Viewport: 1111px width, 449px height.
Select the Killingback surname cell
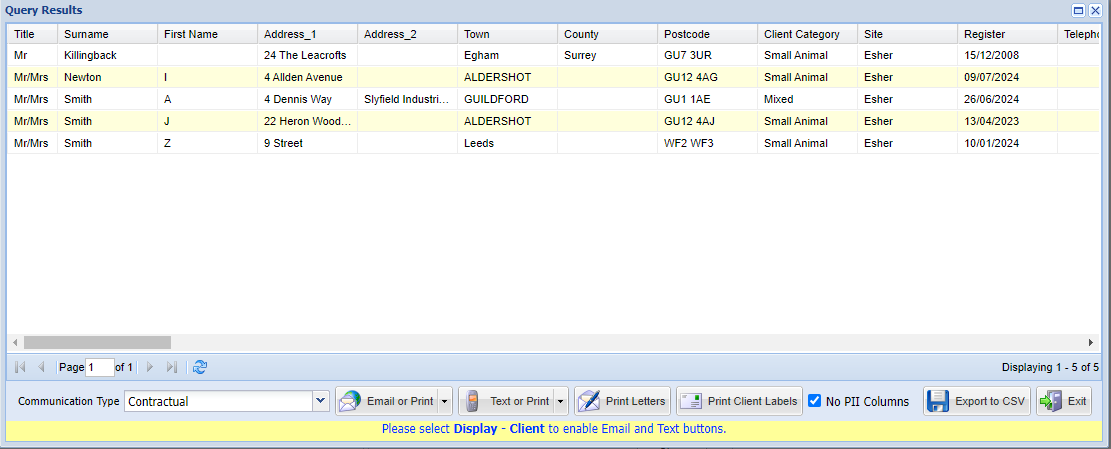pyautogui.click(x=108, y=55)
